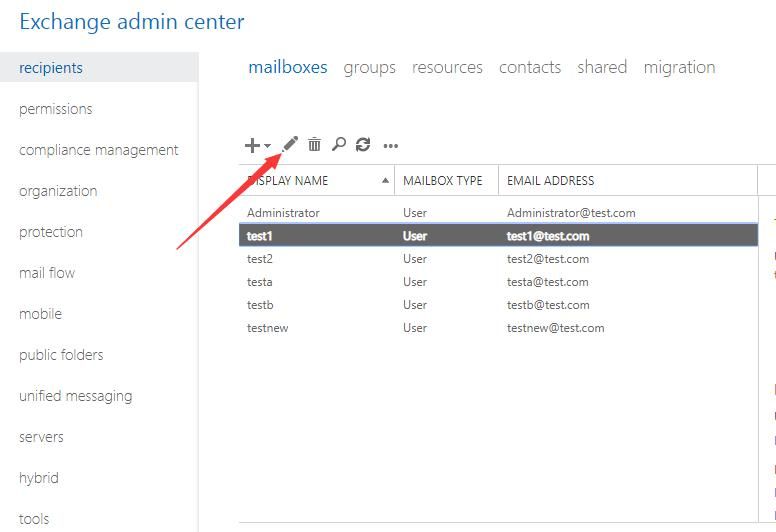Click the New mailbox plus icon
Image resolution: width=776 pixels, height=532 pixels.
coord(252,145)
